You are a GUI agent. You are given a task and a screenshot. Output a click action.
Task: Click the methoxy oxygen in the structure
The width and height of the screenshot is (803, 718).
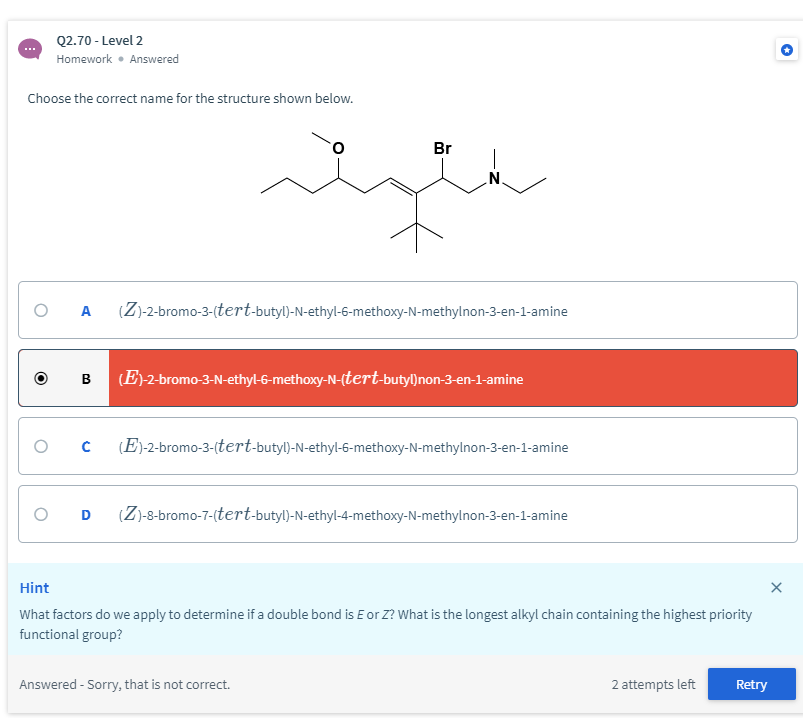pos(339,148)
